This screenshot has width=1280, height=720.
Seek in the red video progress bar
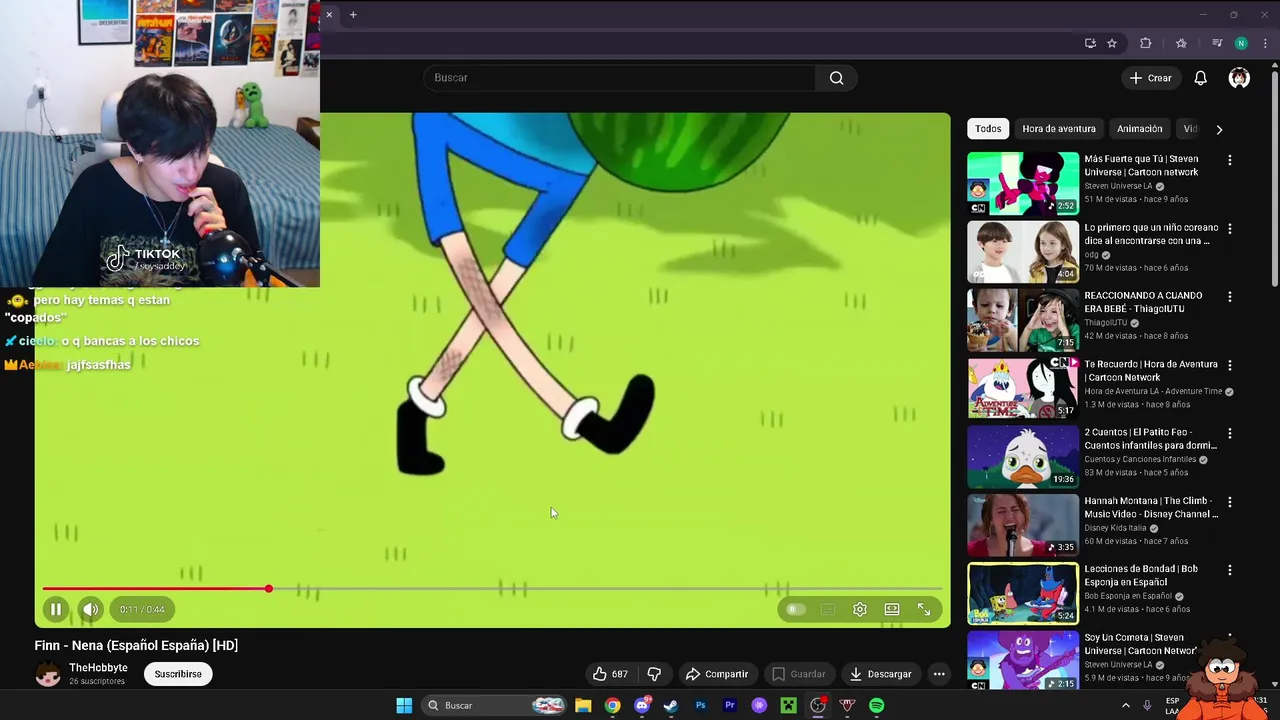[x=492, y=589]
